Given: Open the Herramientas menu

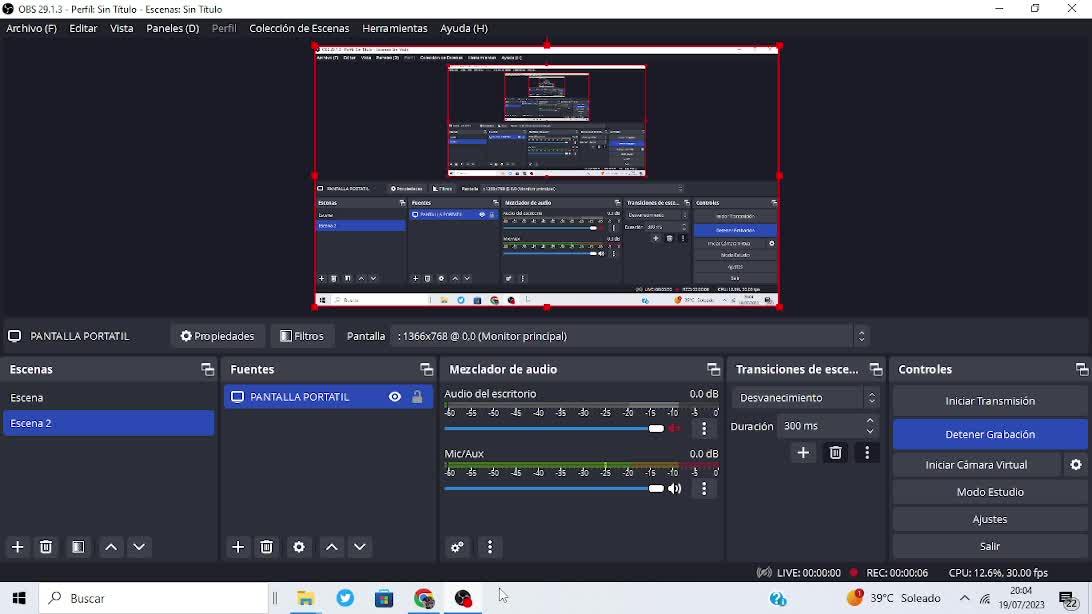Looking at the screenshot, I should pos(394,29).
